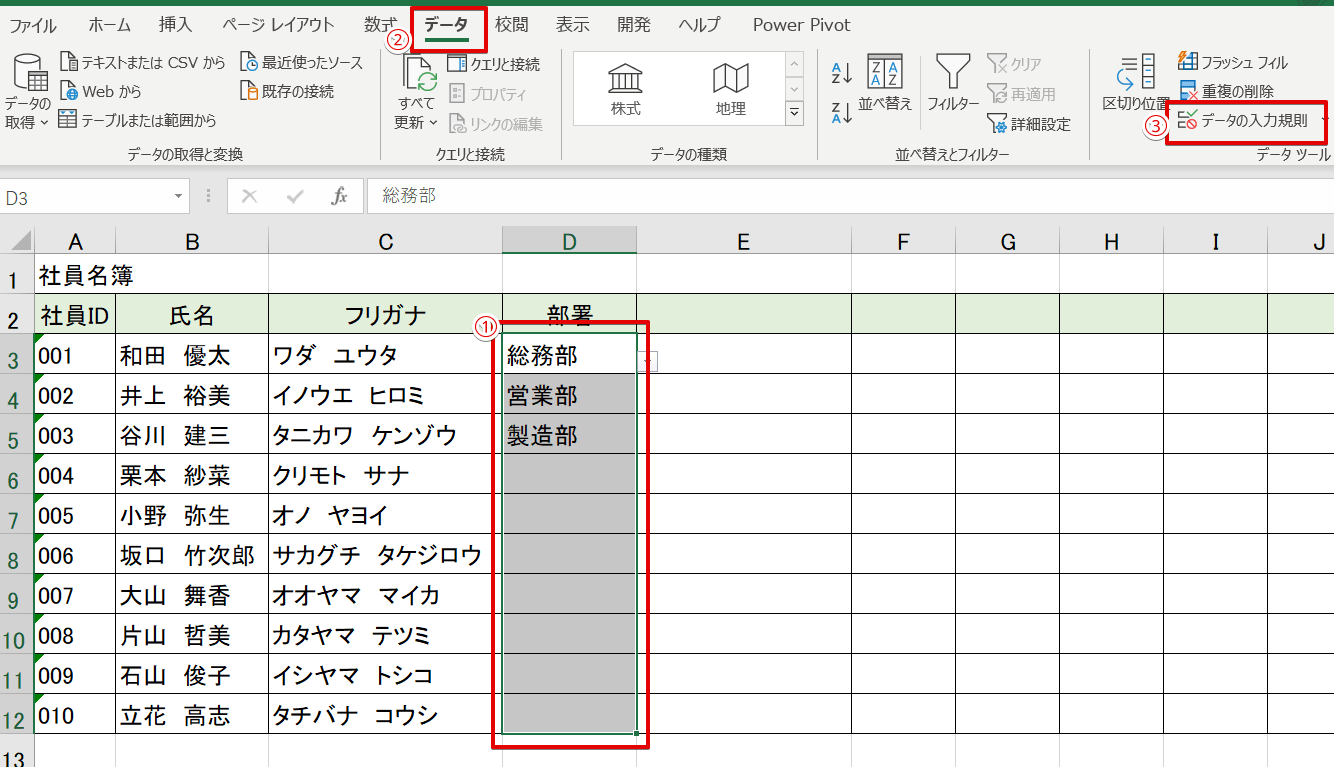1334x767 pixels.
Task: Click テキストまたは CSV から import option
Action: (143, 63)
